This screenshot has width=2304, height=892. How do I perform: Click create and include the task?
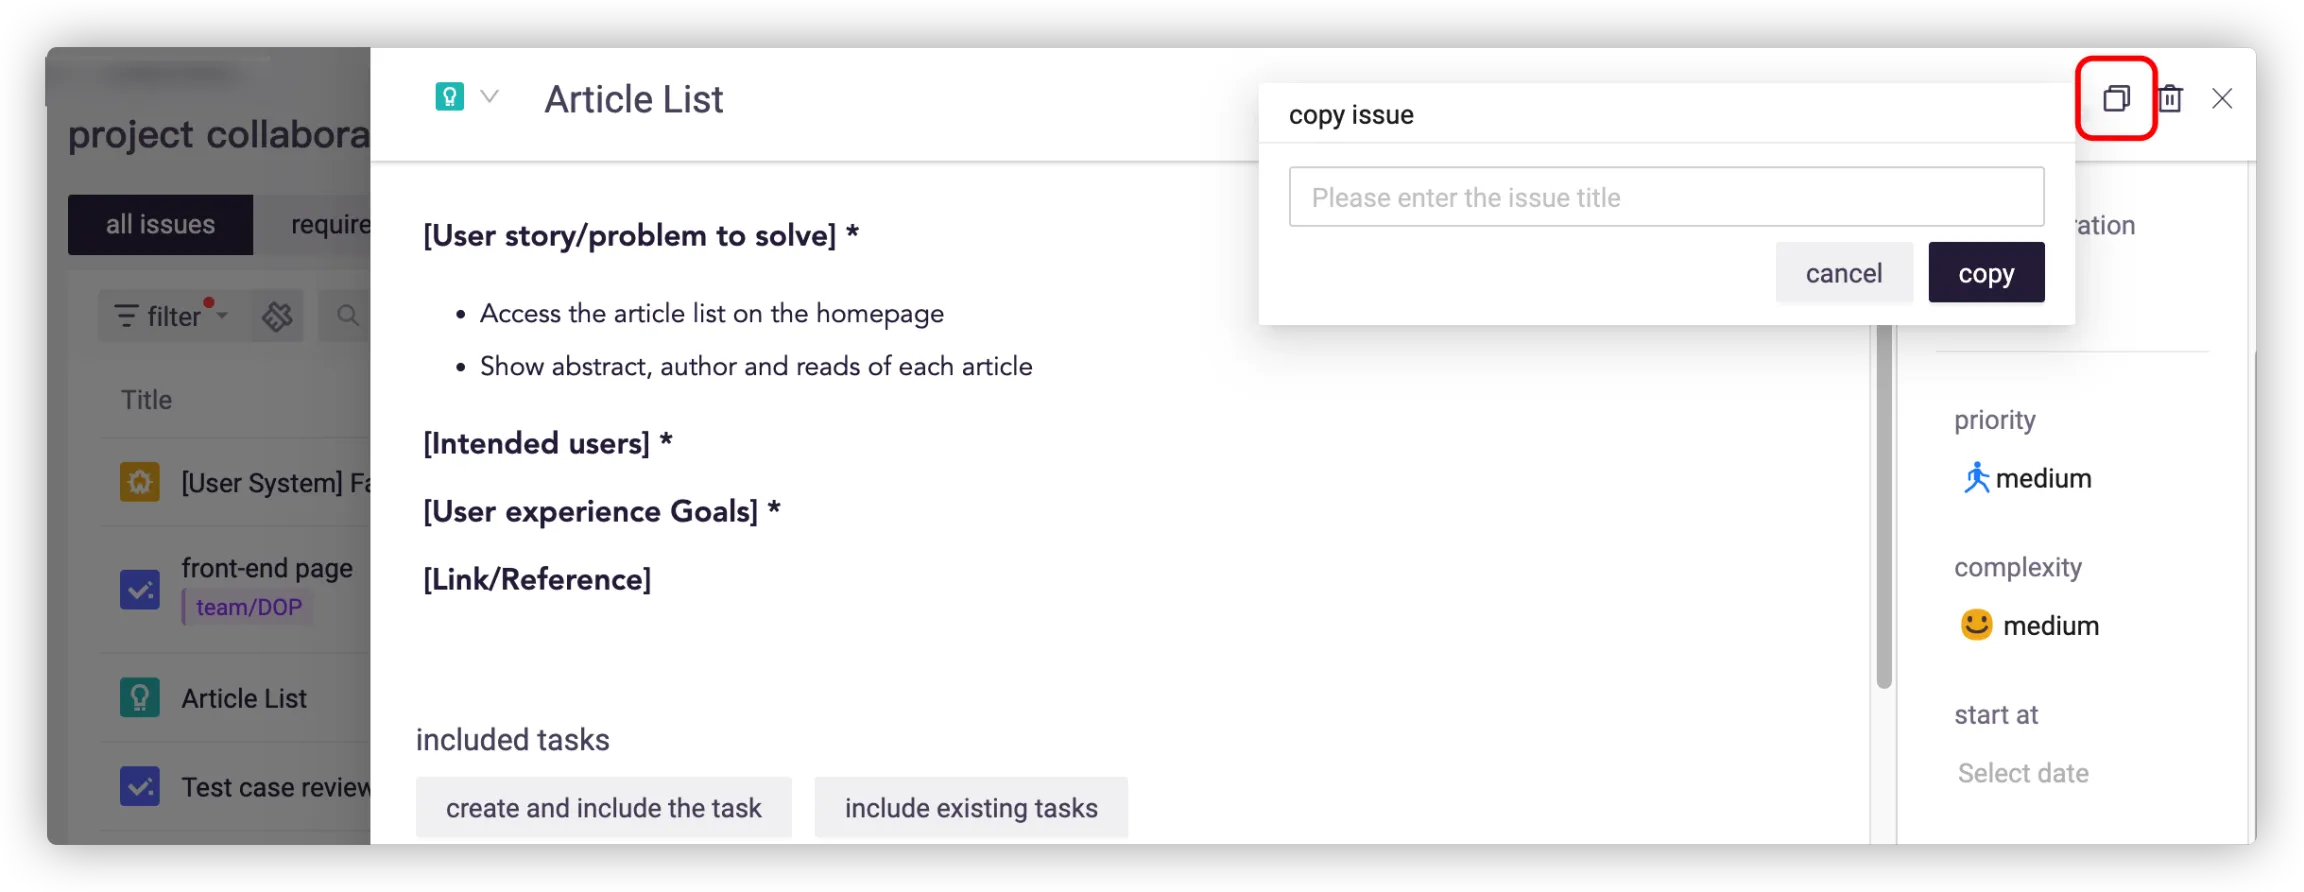point(603,807)
